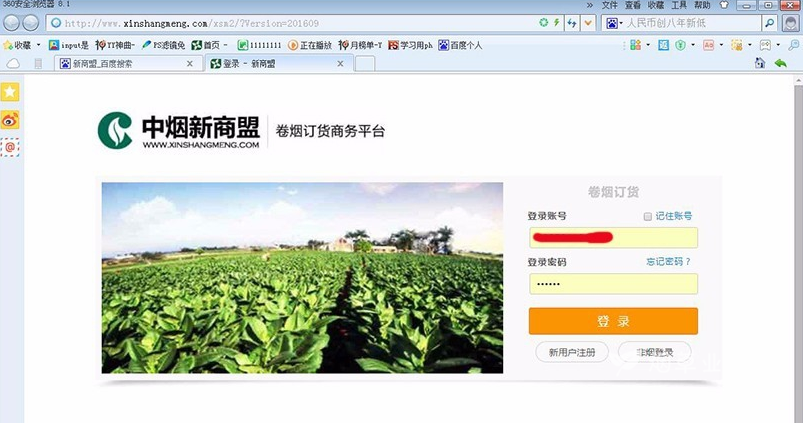Open the YY神曲- bookmark
The height and width of the screenshot is (423, 803).
pos(115,45)
